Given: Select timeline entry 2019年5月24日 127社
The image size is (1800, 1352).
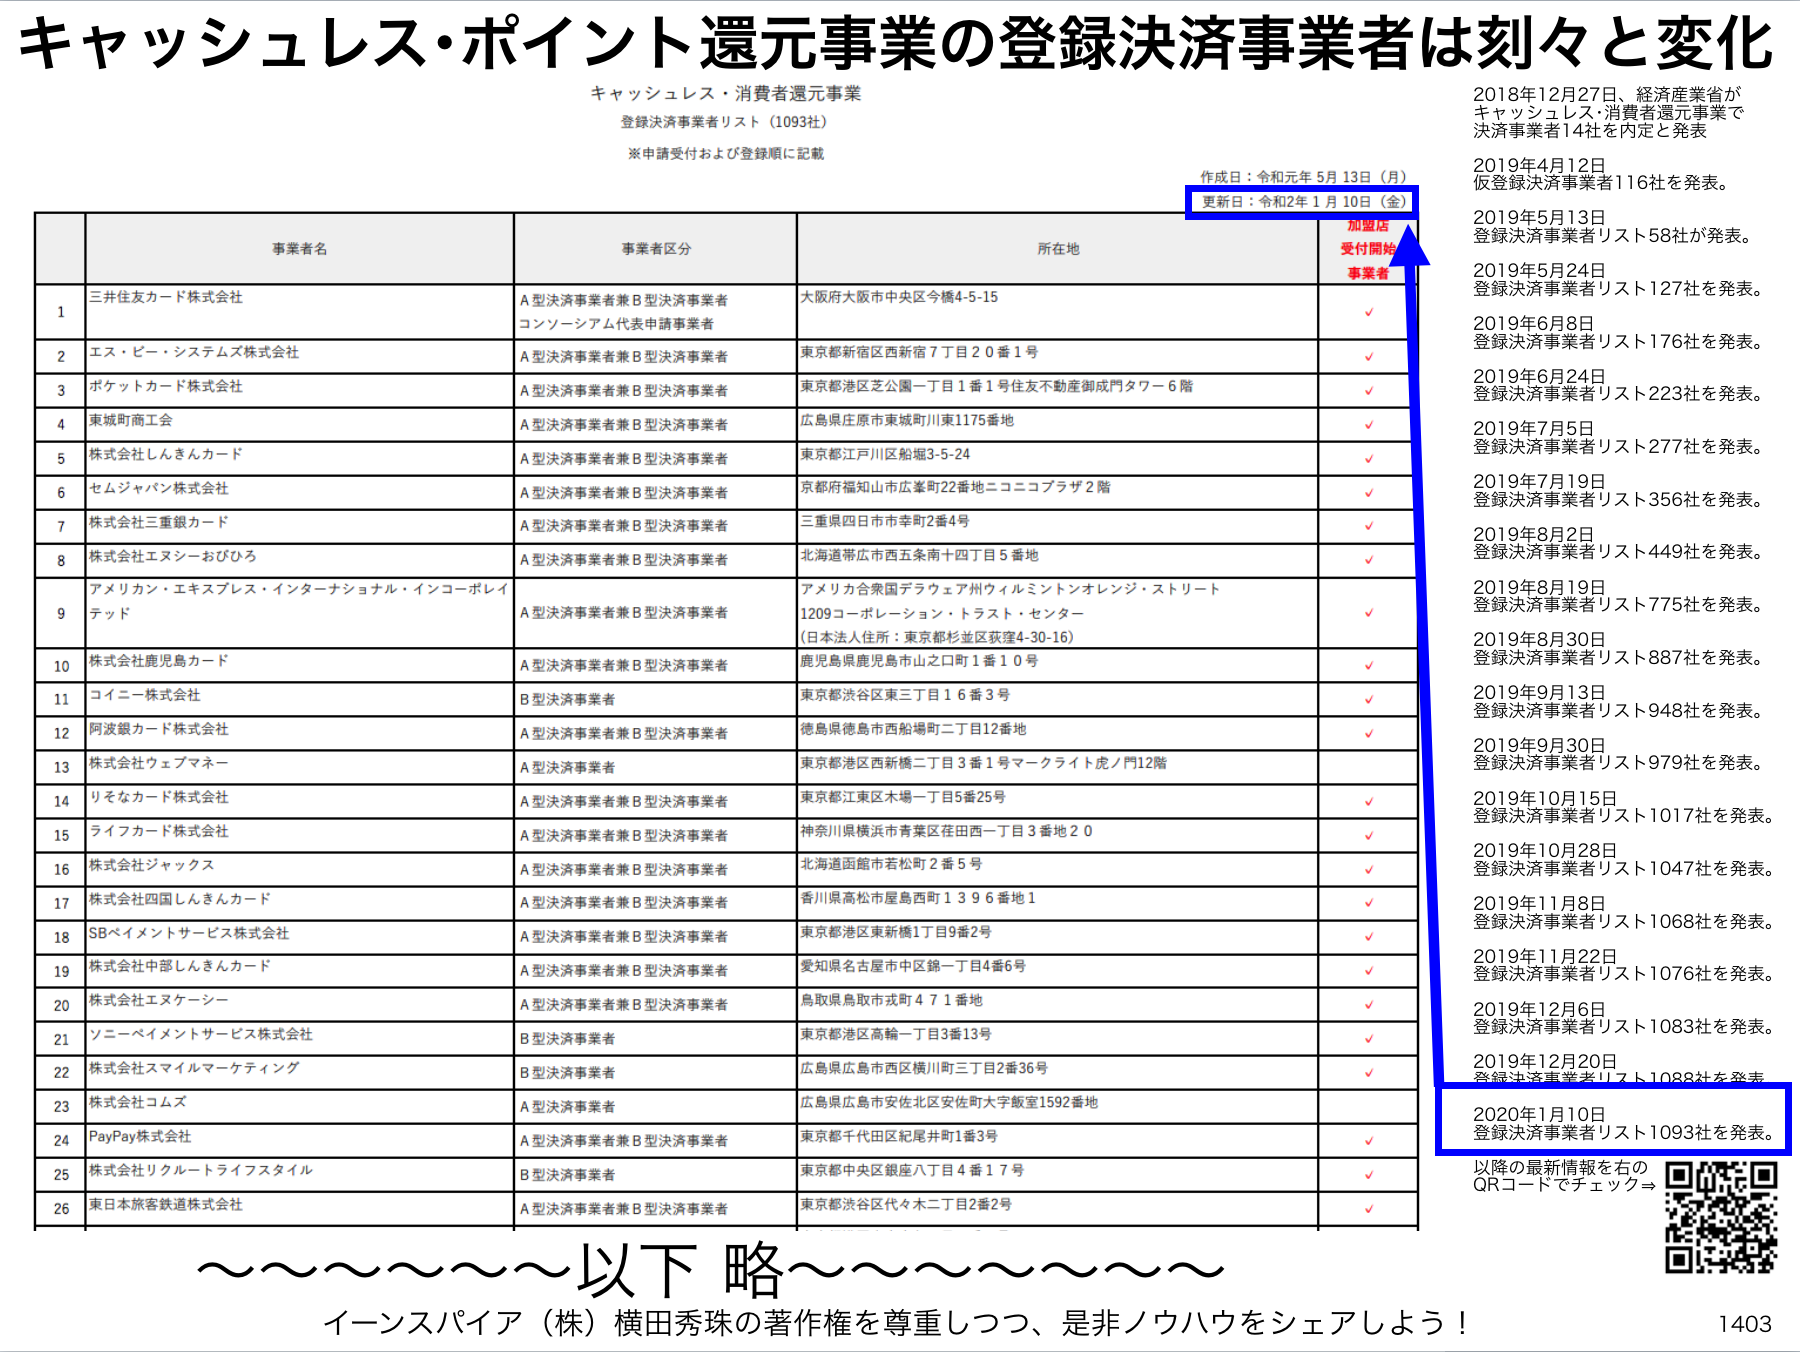Looking at the screenshot, I should (x=1618, y=280).
